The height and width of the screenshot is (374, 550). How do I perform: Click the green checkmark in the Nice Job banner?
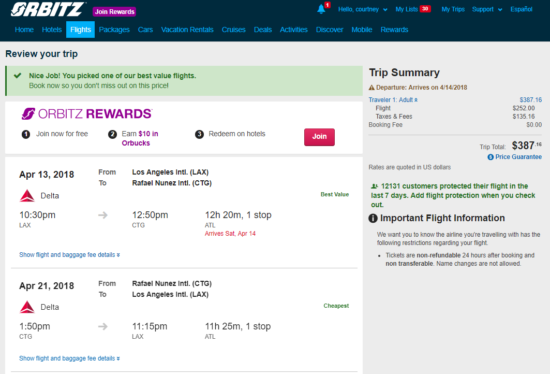18,75
